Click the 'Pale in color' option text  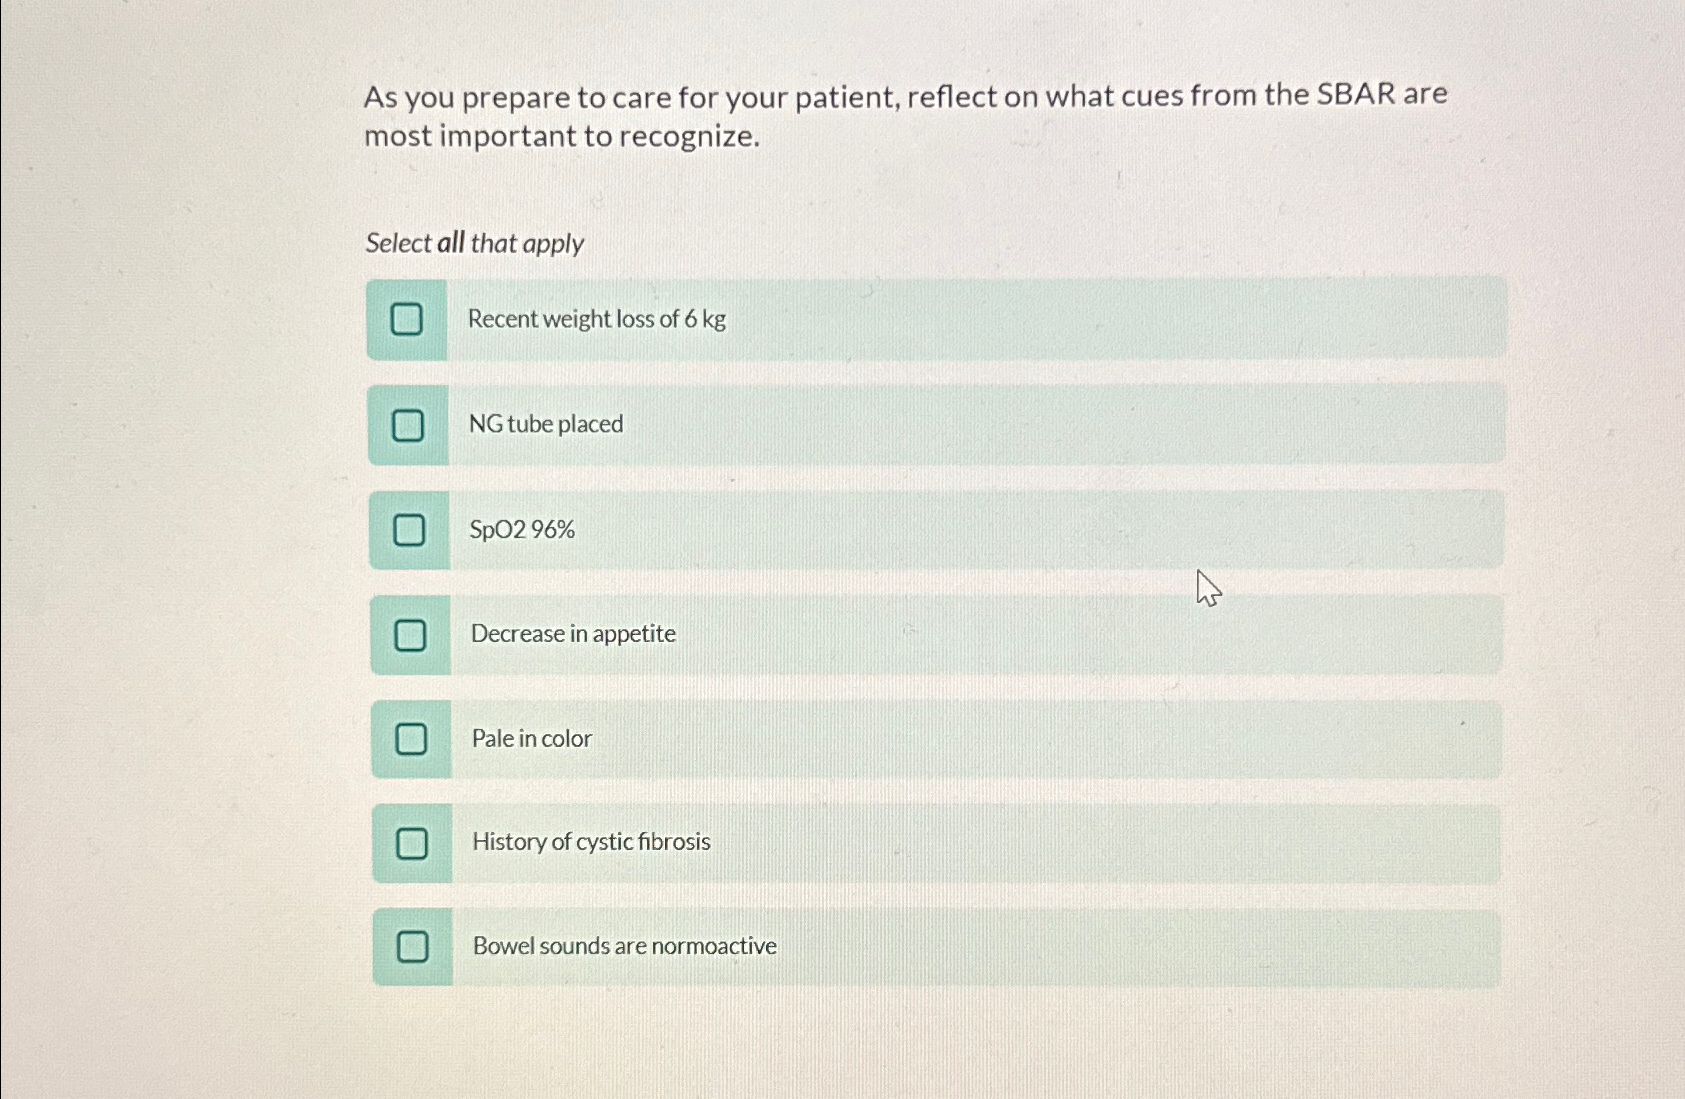tap(531, 738)
